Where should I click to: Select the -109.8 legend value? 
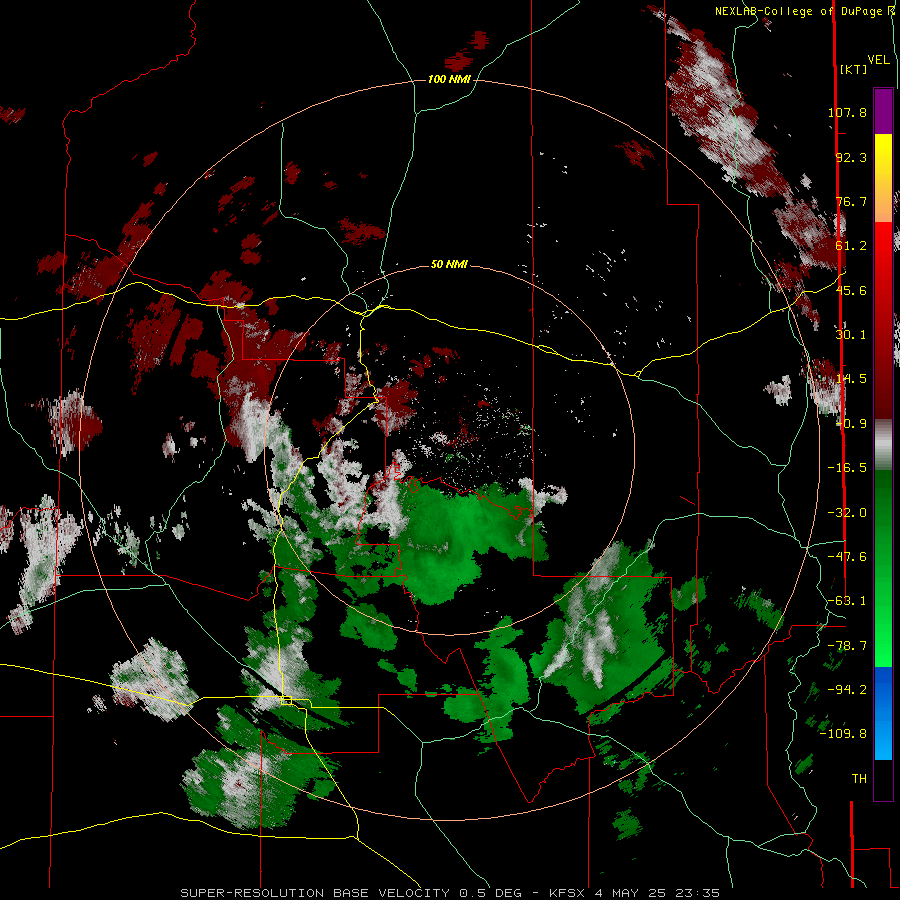click(843, 734)
